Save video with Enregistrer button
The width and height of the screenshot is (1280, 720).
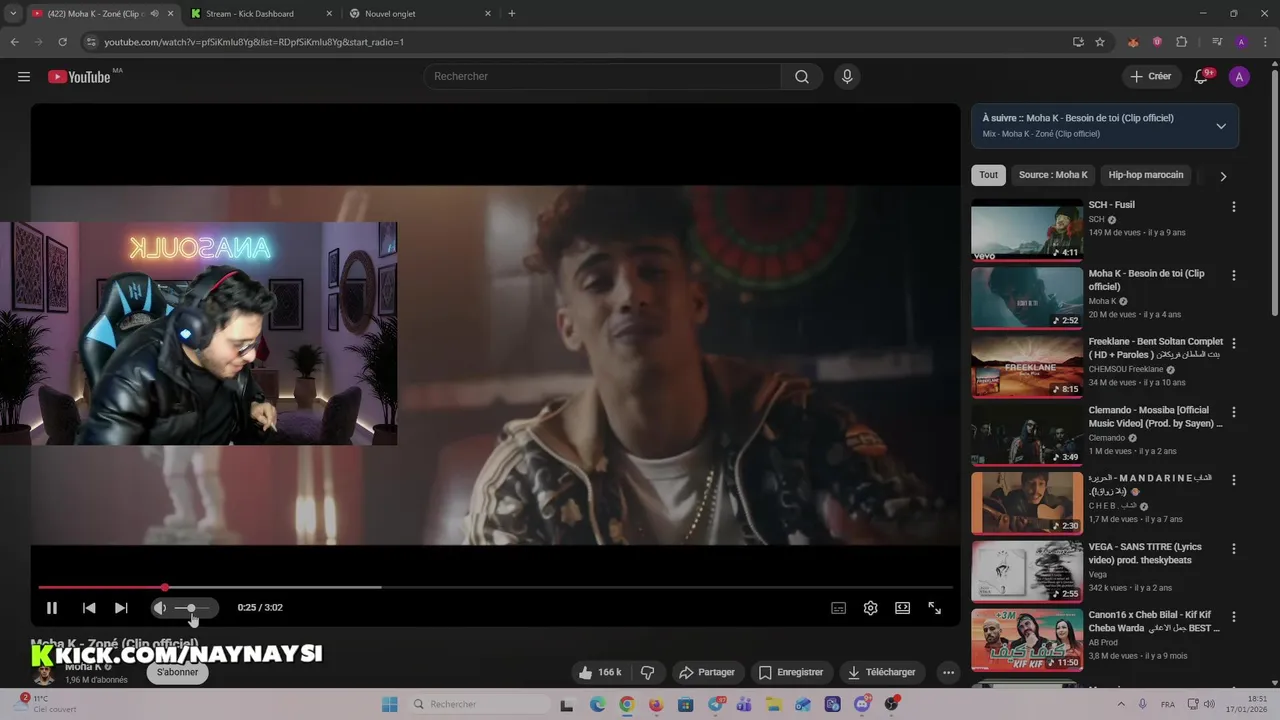[x=791, y=673]
